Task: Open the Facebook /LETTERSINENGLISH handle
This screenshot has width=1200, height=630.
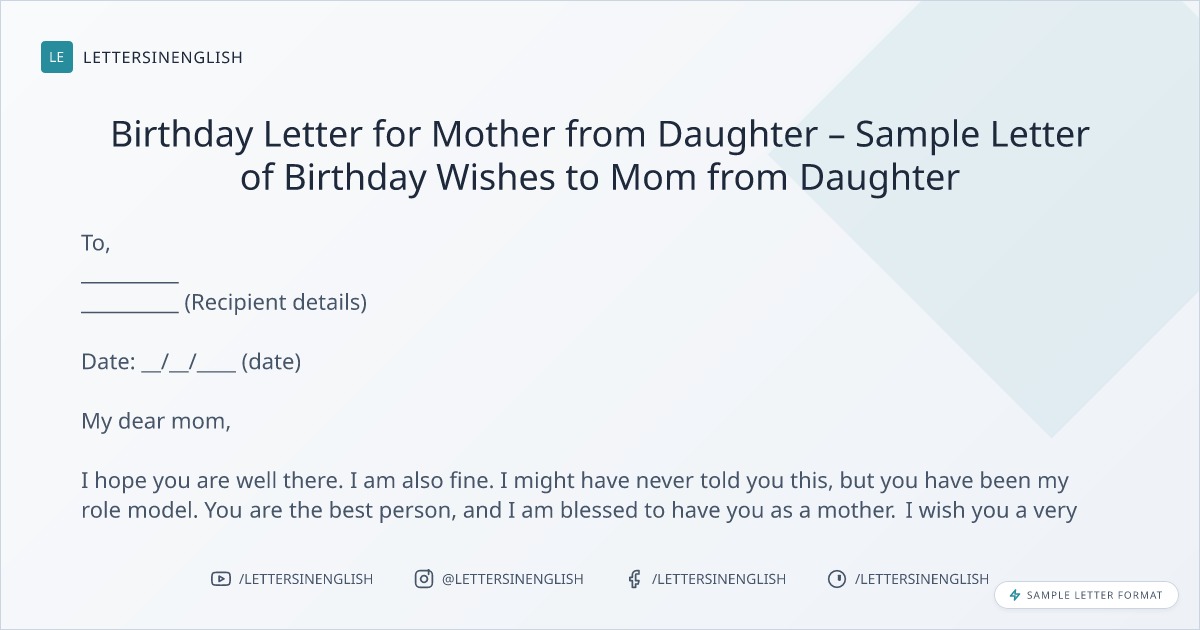Action: pyautogui.click(x=719, y=579)
